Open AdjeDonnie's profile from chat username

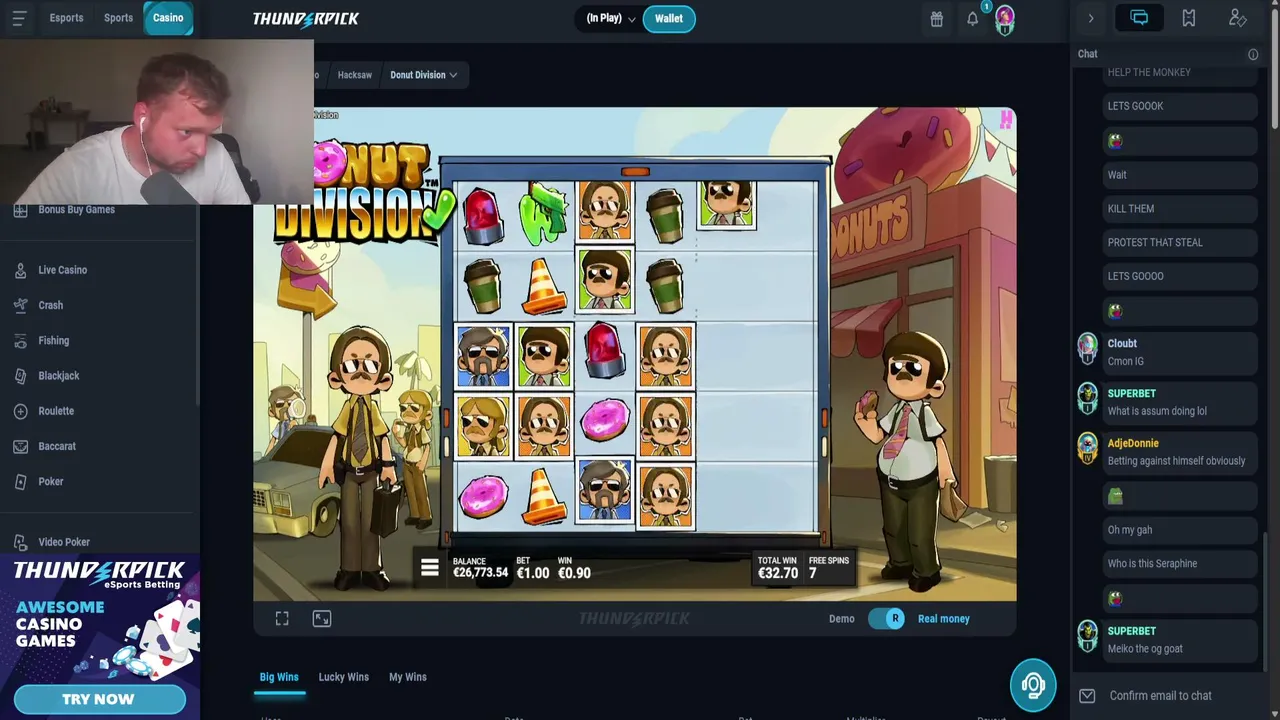point(1133,443)
